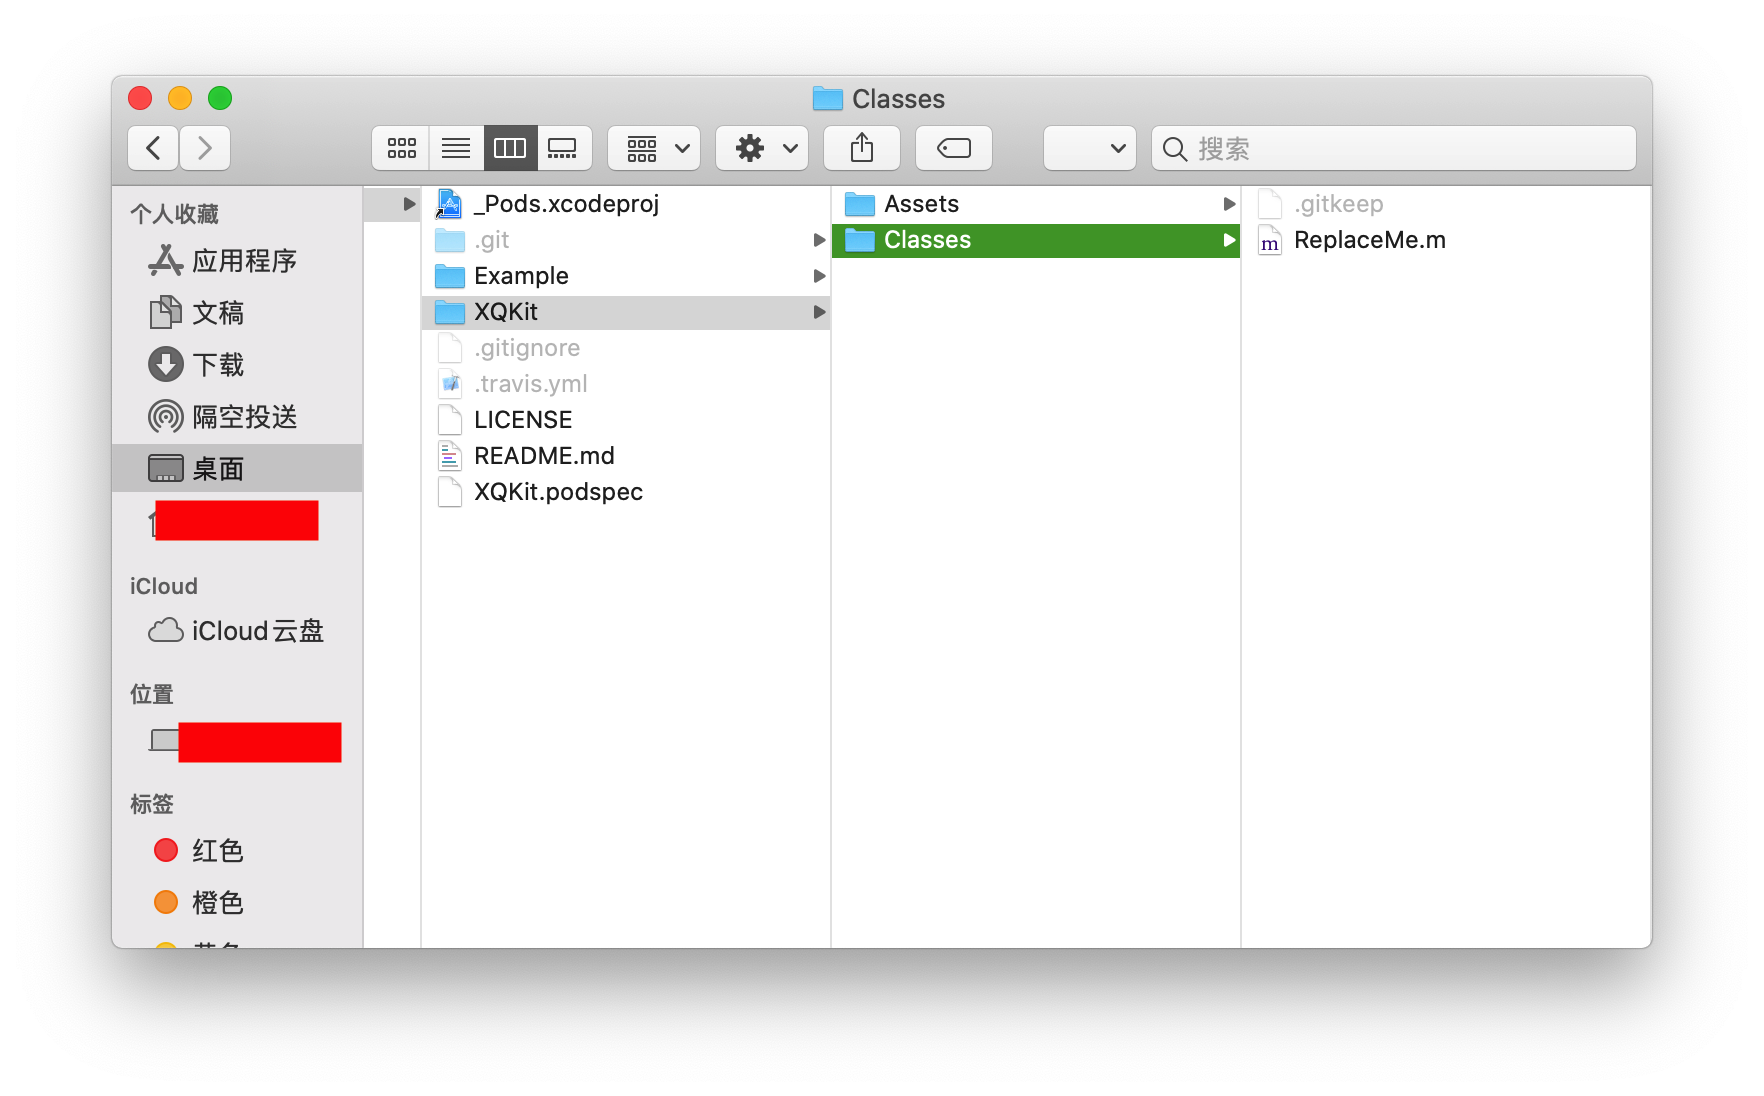Image resolution: width=1764 pixels, height=1096 pixels.
Task: Switch to icon view
Action: click(401, 148)
